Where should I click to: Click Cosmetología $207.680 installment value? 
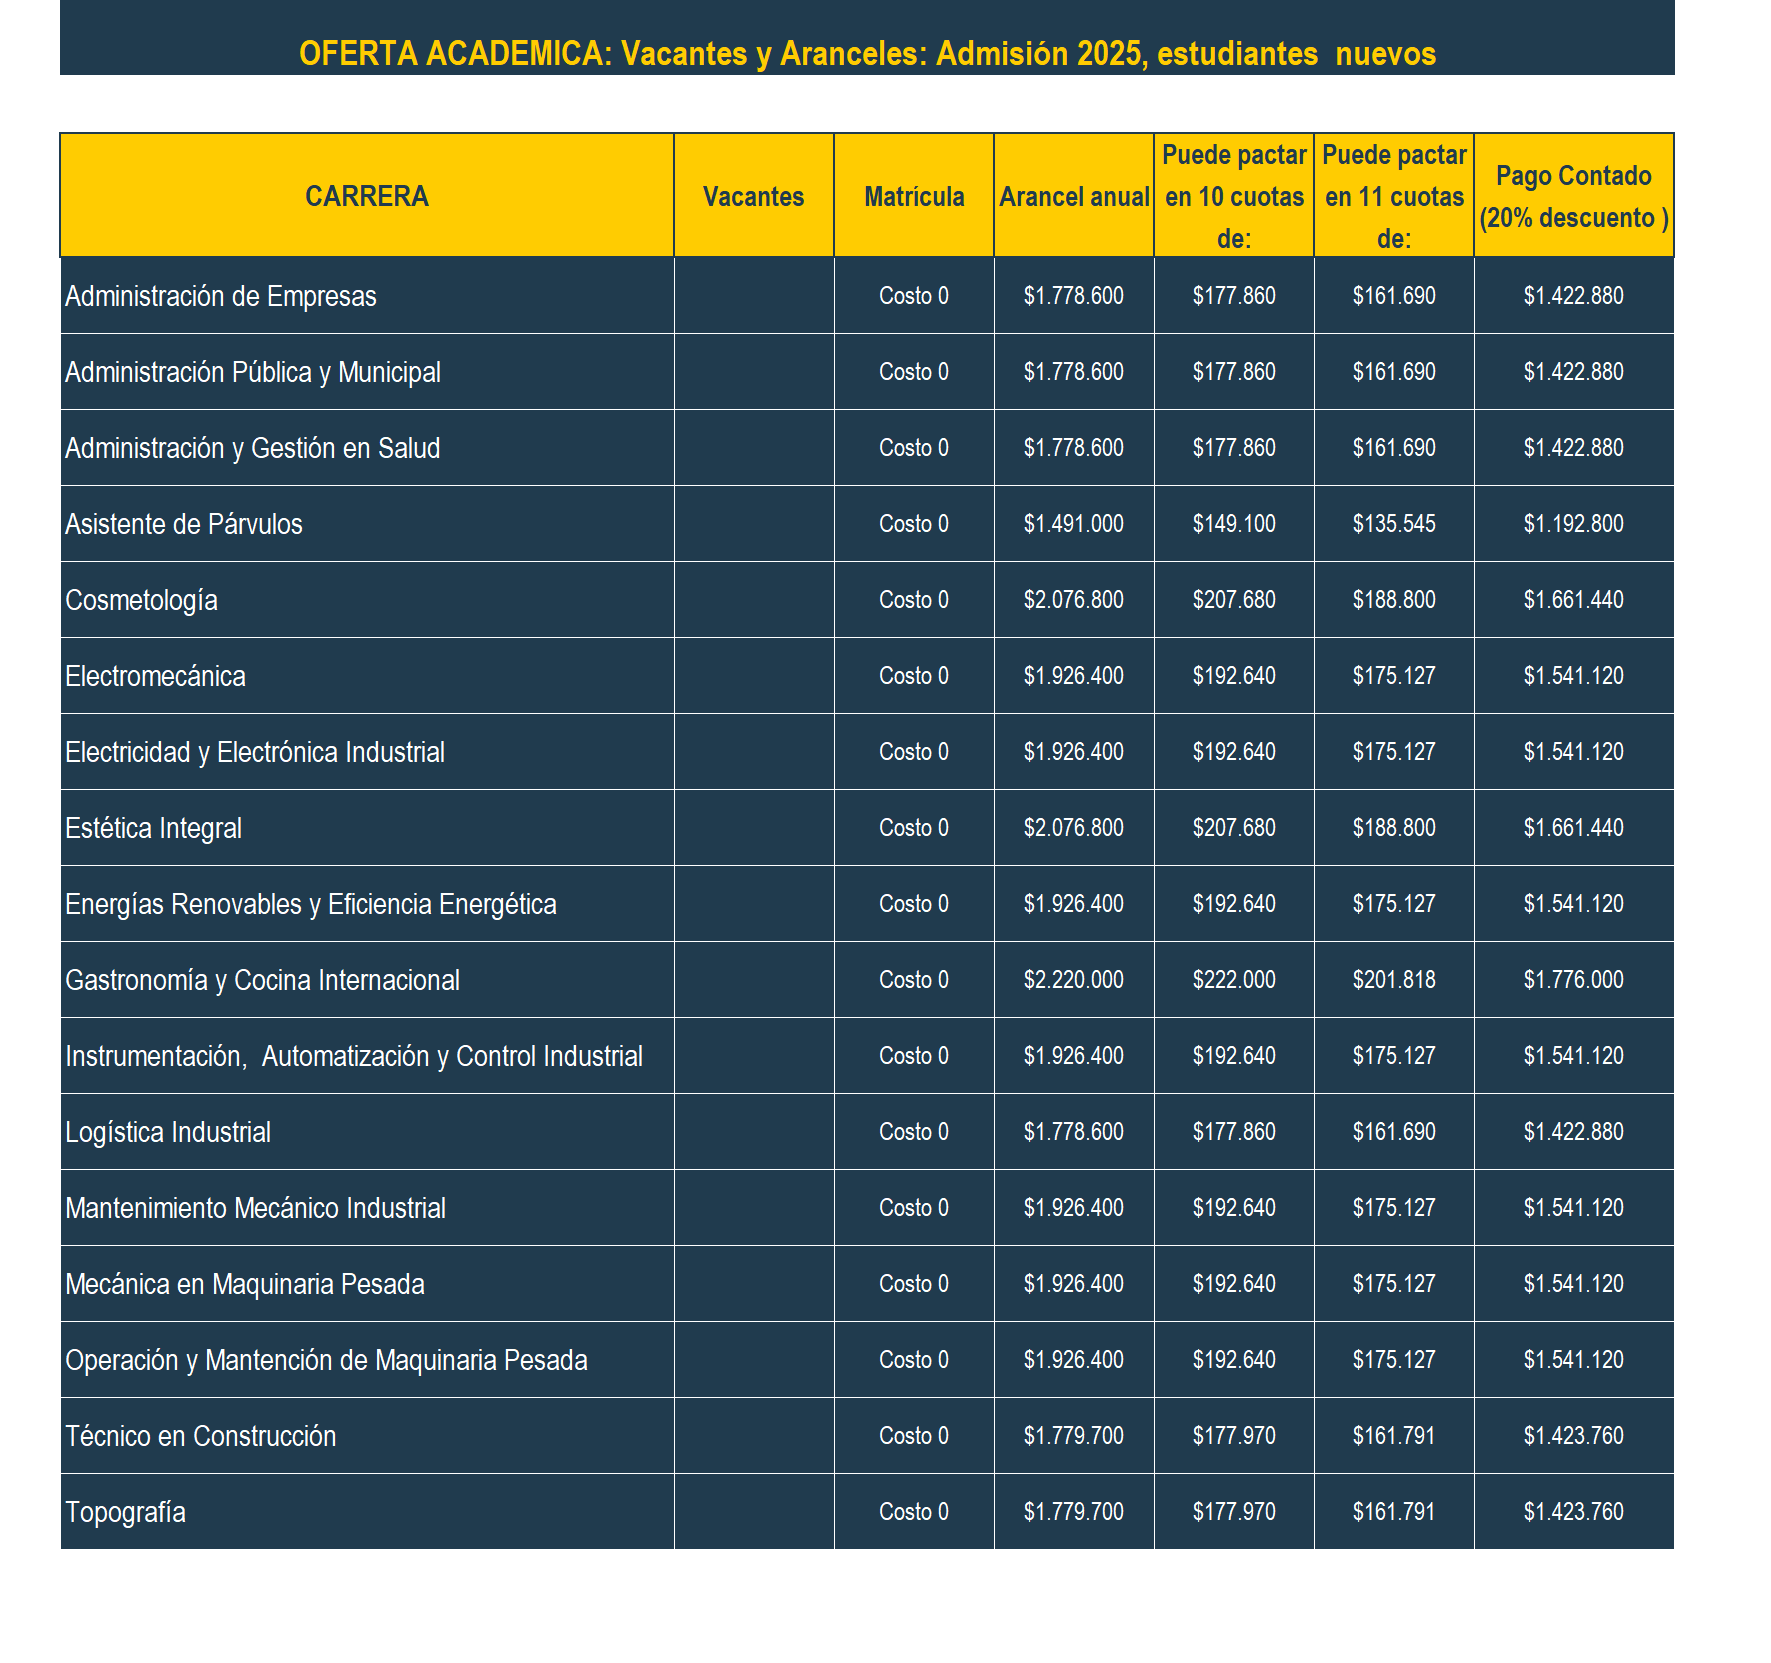click(x=1234, y=600)
